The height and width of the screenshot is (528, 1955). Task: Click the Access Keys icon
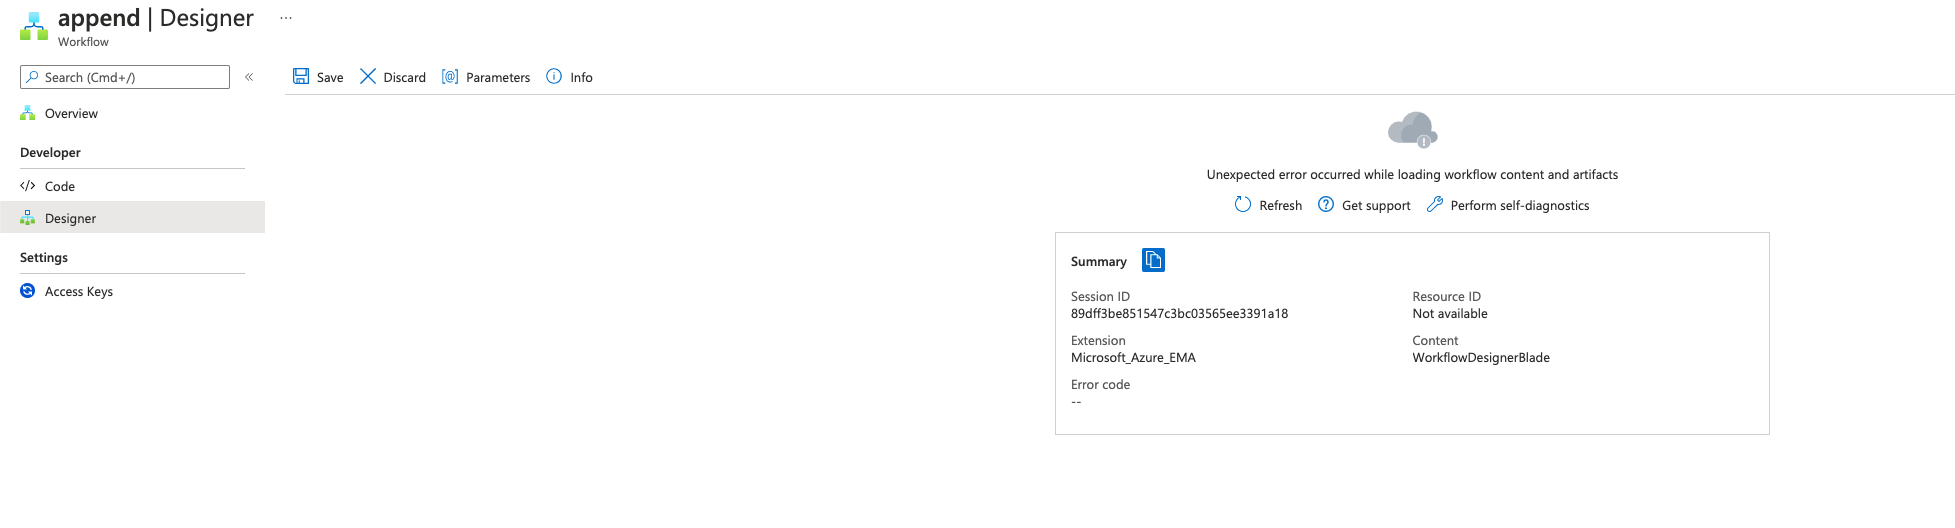tap(28, 291)
